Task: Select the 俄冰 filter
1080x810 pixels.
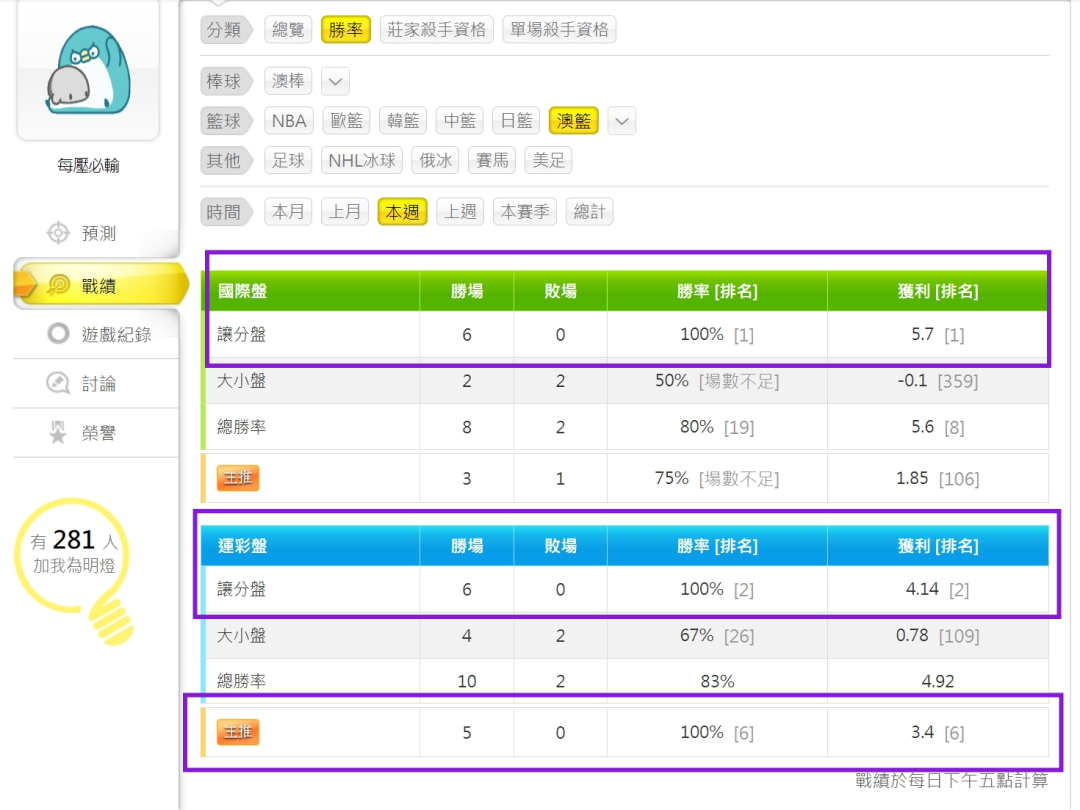Action: click(x=435, y=160)
